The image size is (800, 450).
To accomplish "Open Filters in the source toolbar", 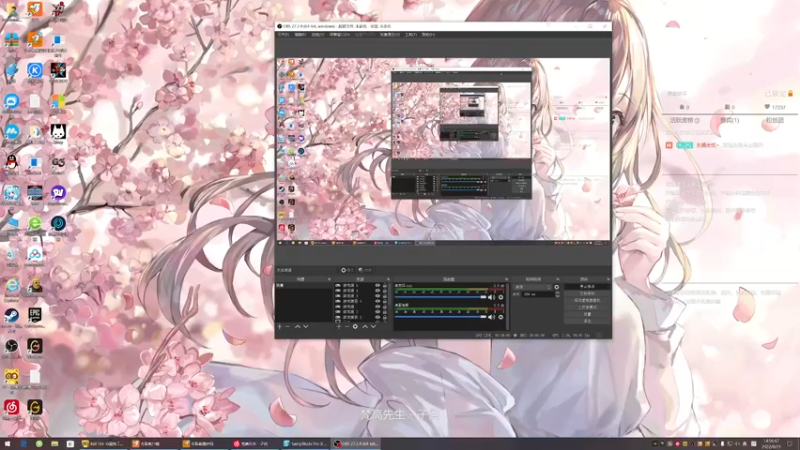I will click(365, 270).
